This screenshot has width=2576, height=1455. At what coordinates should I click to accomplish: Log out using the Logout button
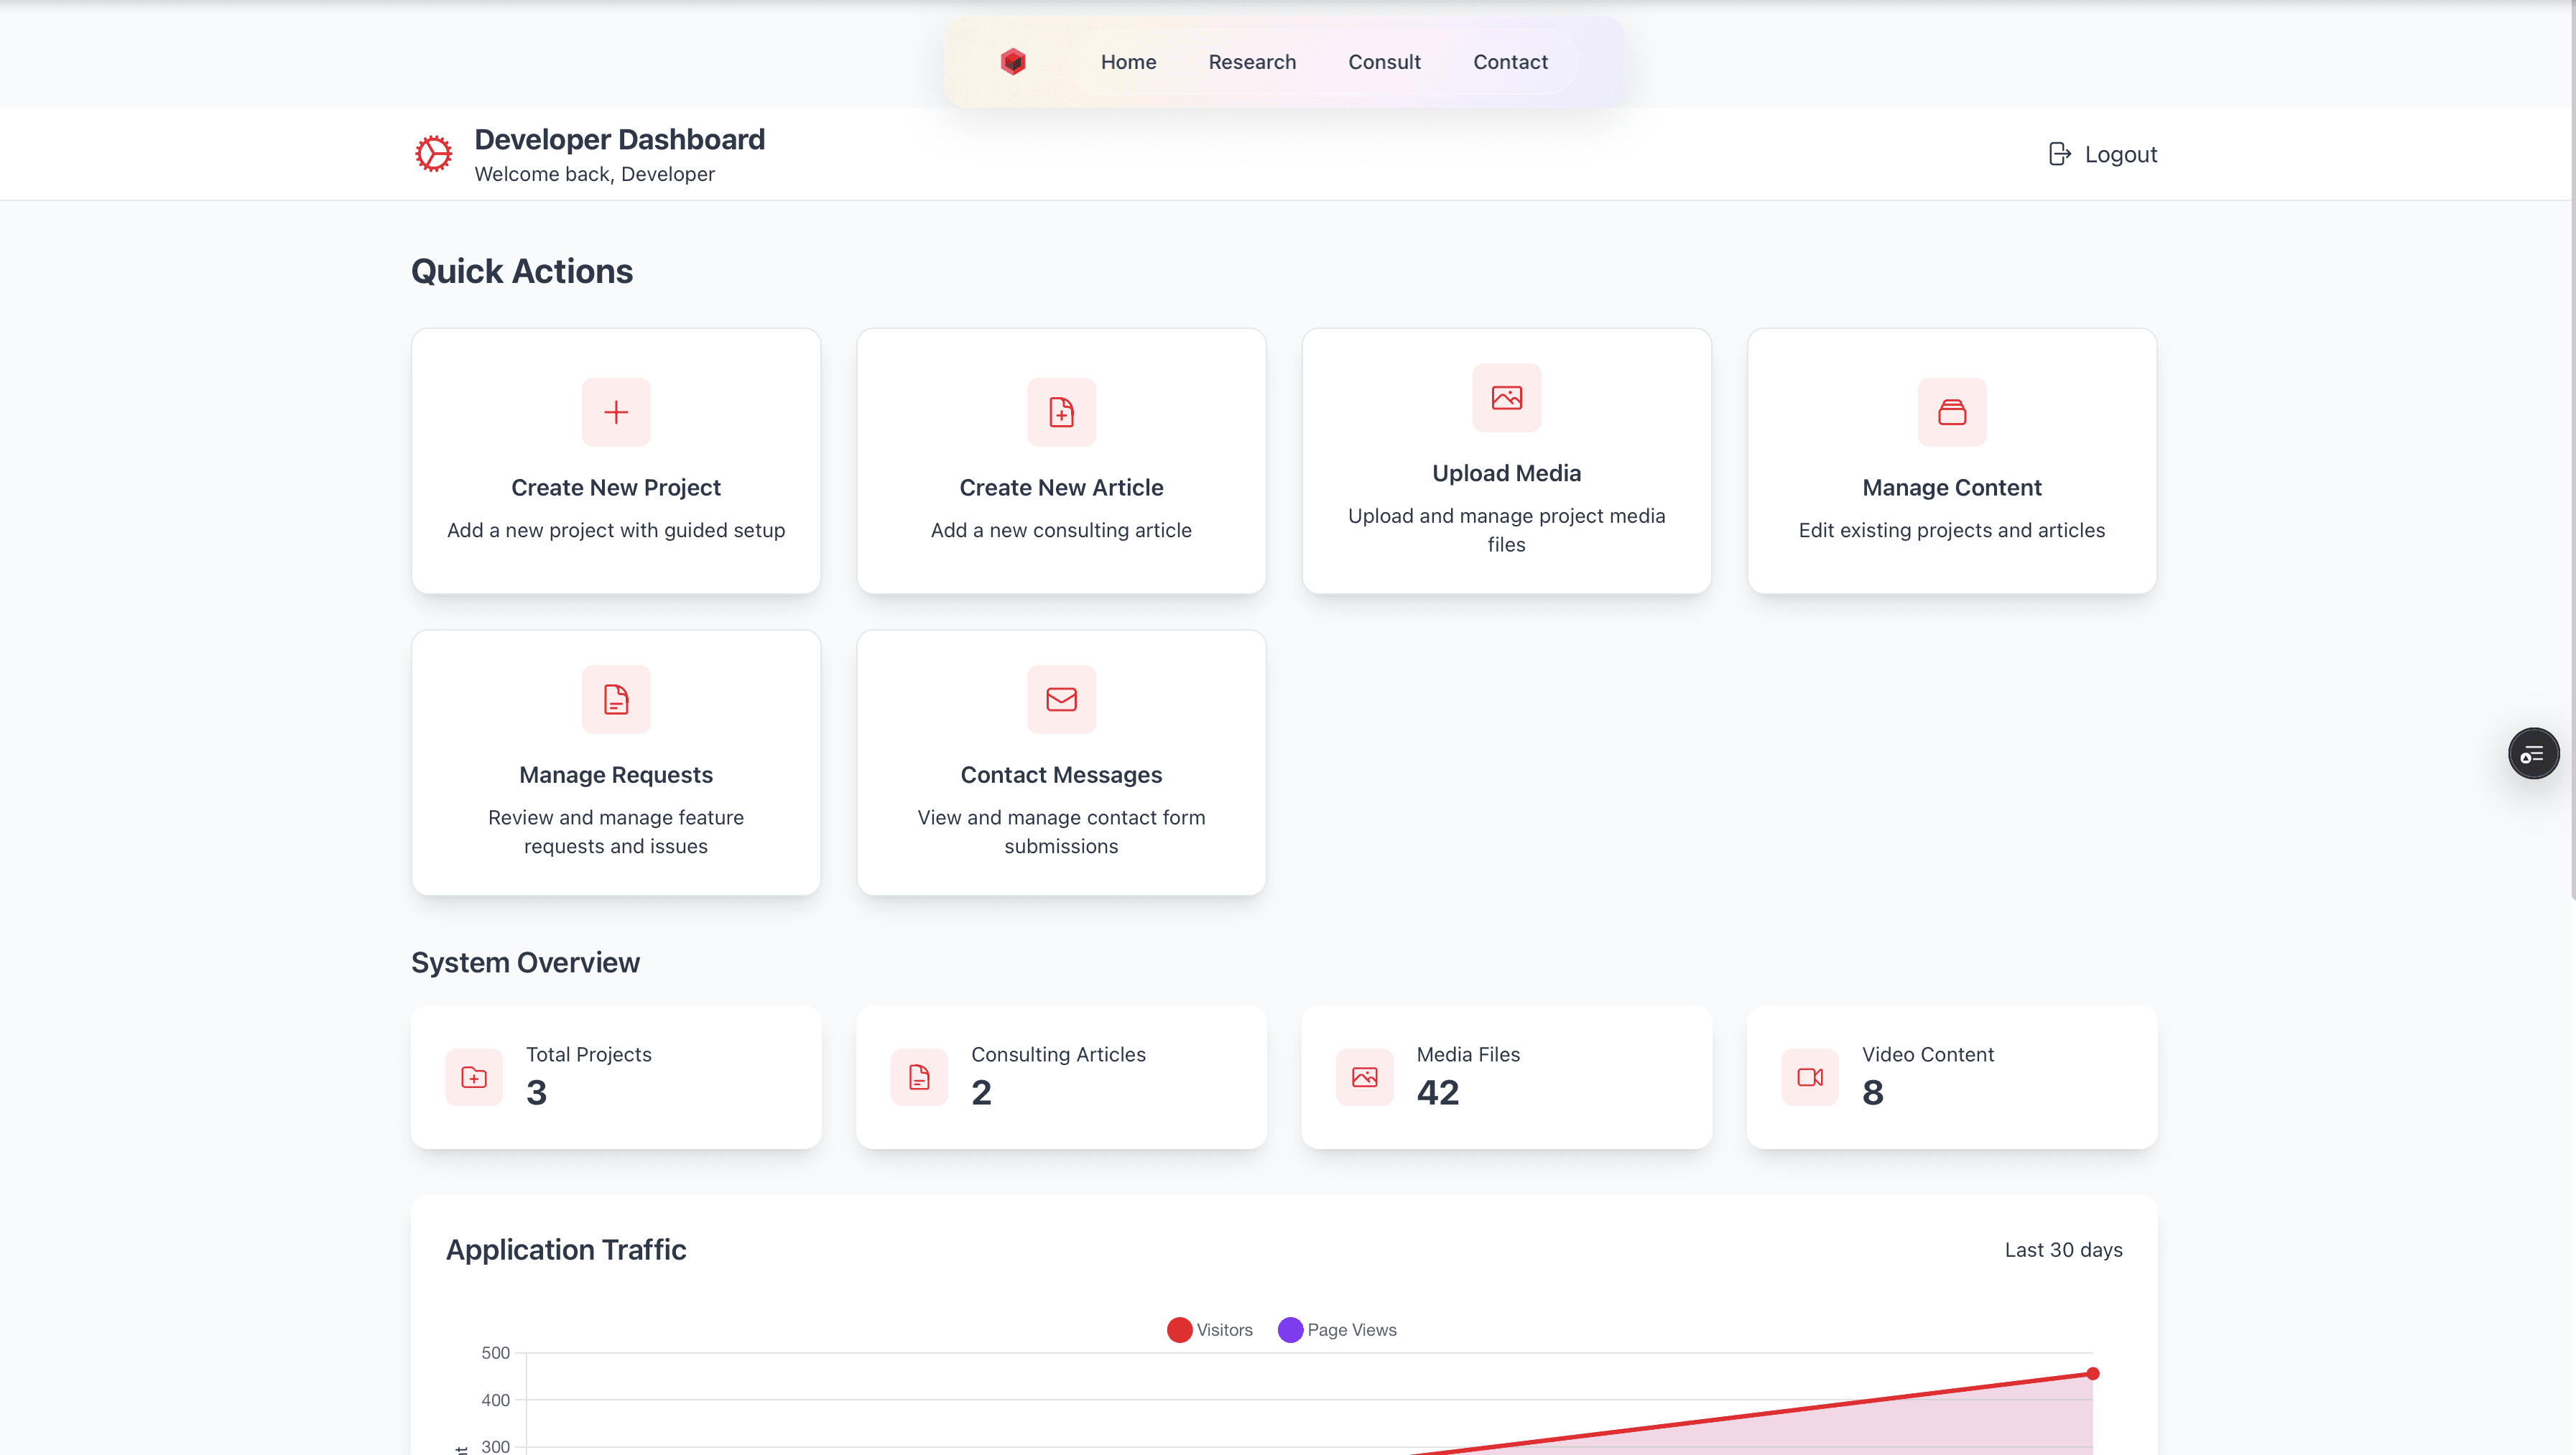[x=2102, y=154]
